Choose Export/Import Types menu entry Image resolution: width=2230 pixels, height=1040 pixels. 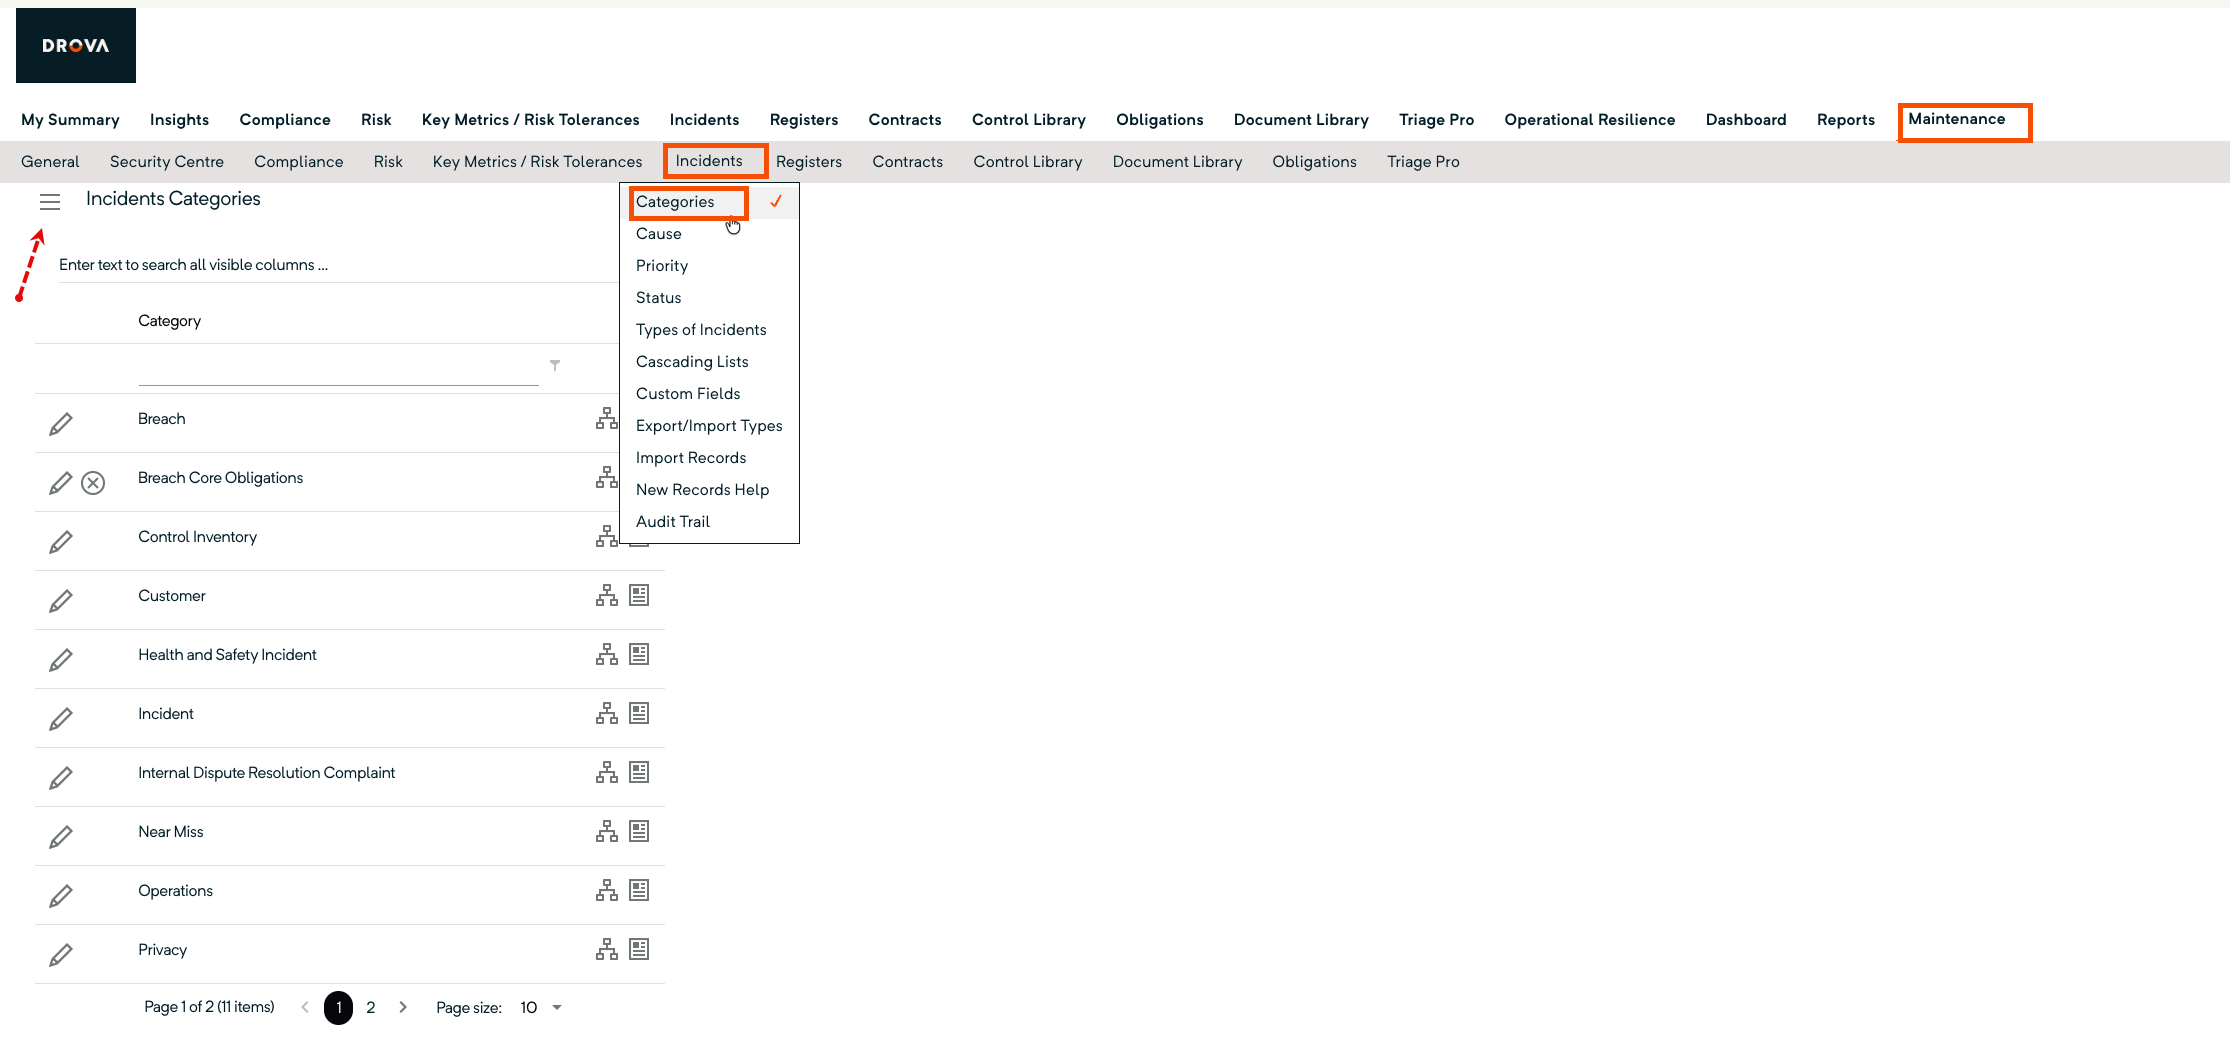point(709,426)
